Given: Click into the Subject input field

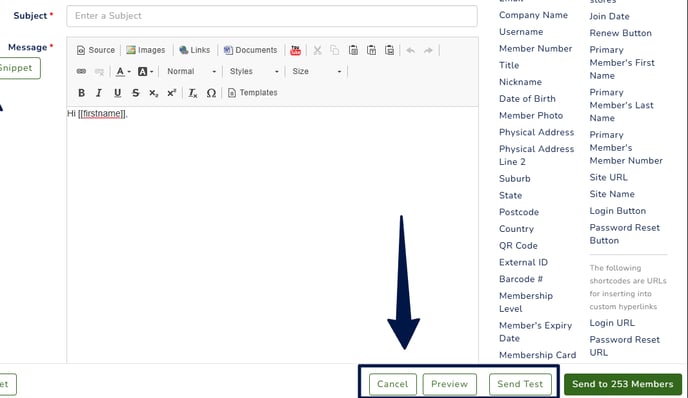Looking at the screenshot, I should [272, 16].
